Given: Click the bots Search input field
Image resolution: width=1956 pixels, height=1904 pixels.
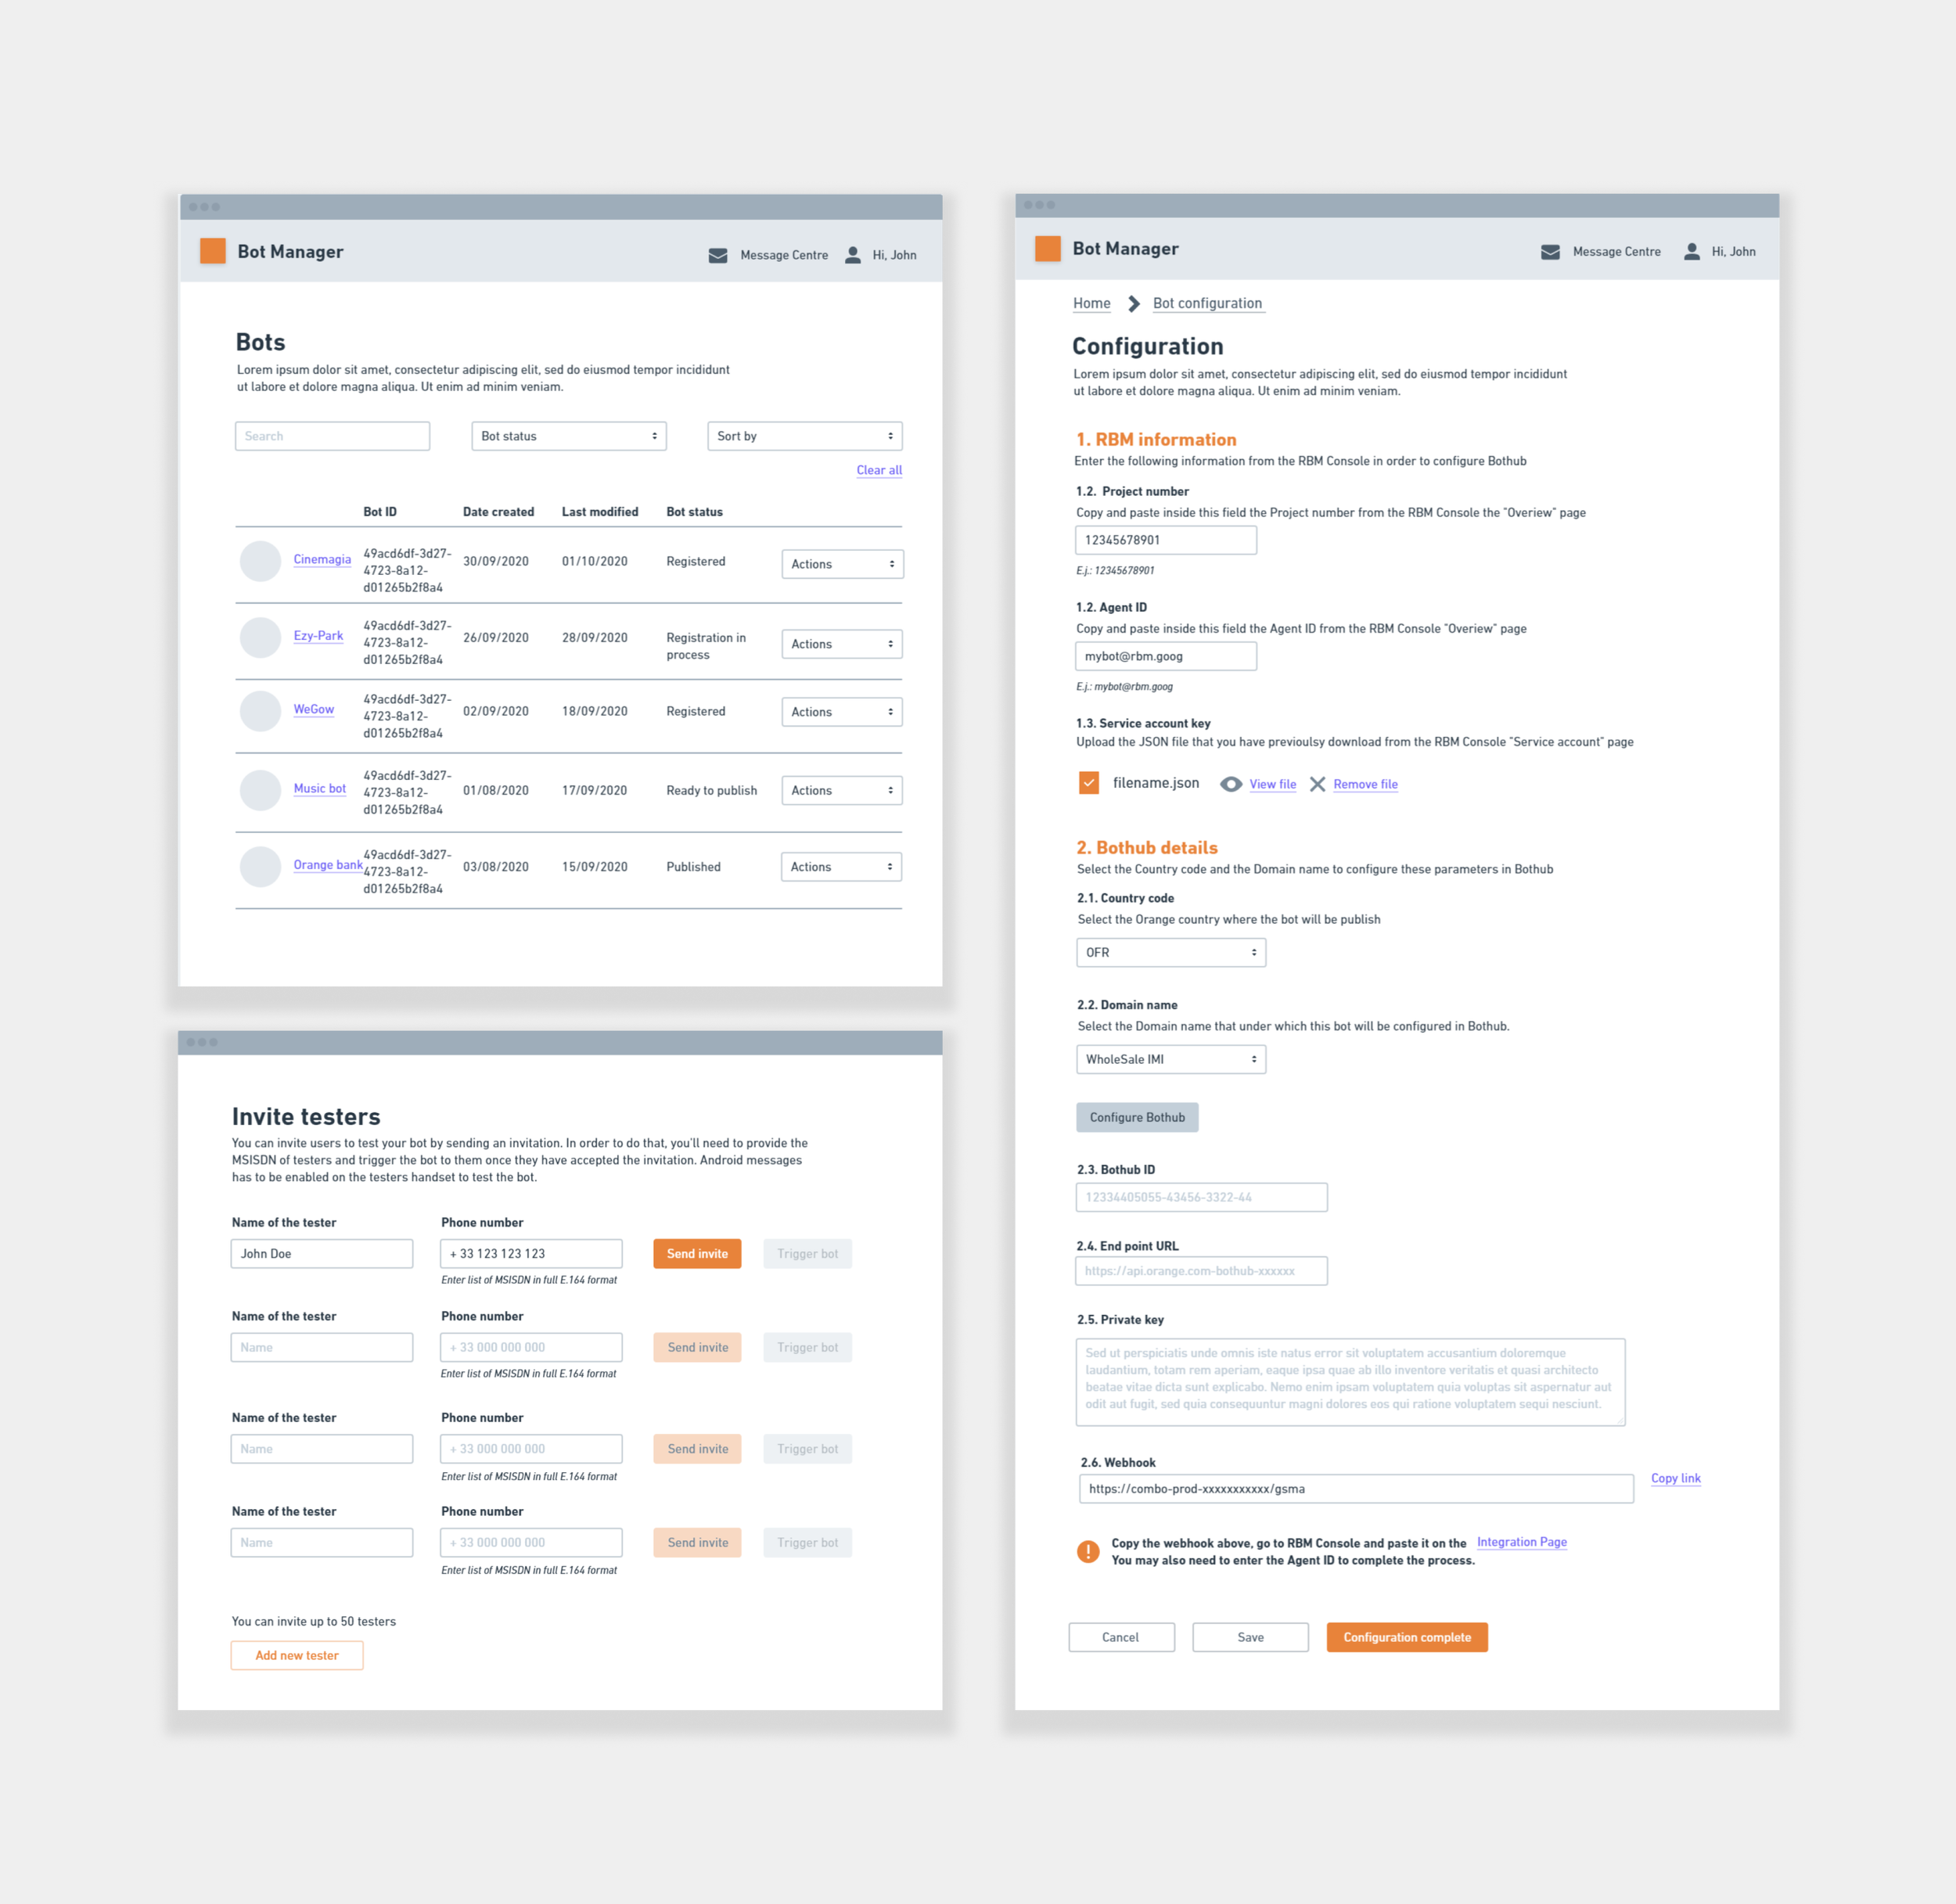Looking at the screenshot, I should (332, 436).
